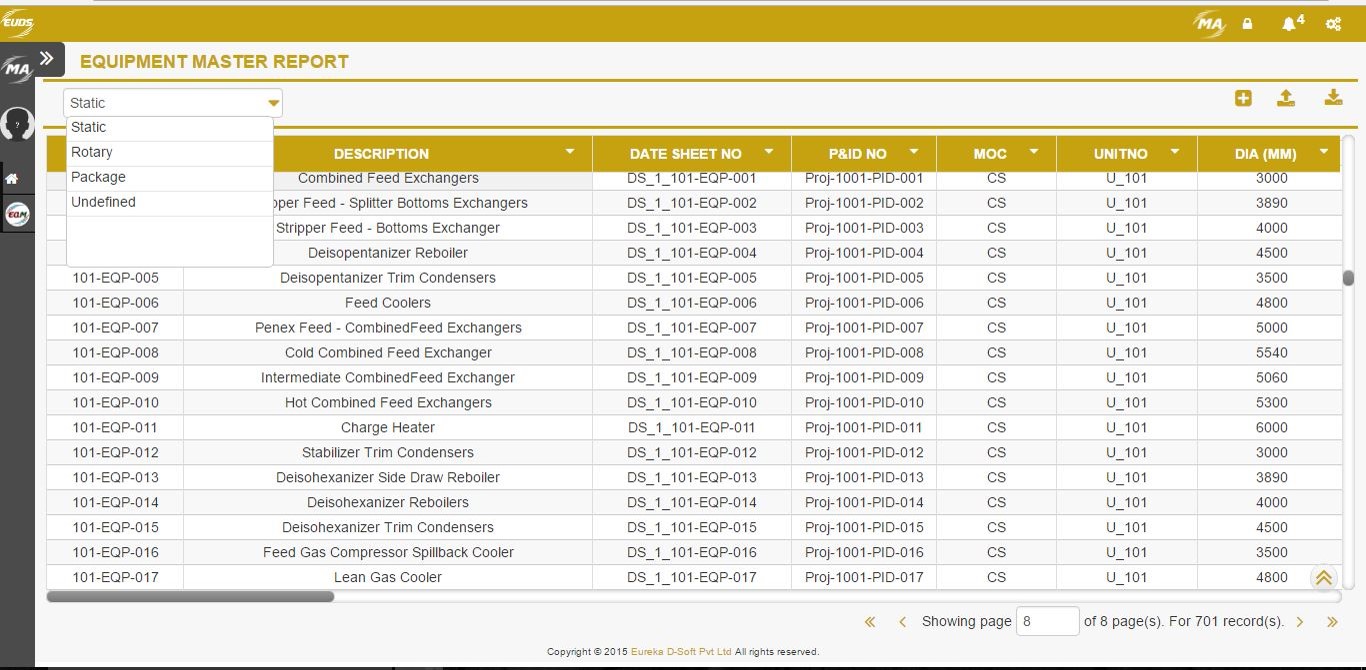This screenshot has height=670, width=1366.
Task: Select Undefined option in the dropdown list
Action: click(170, 203)
